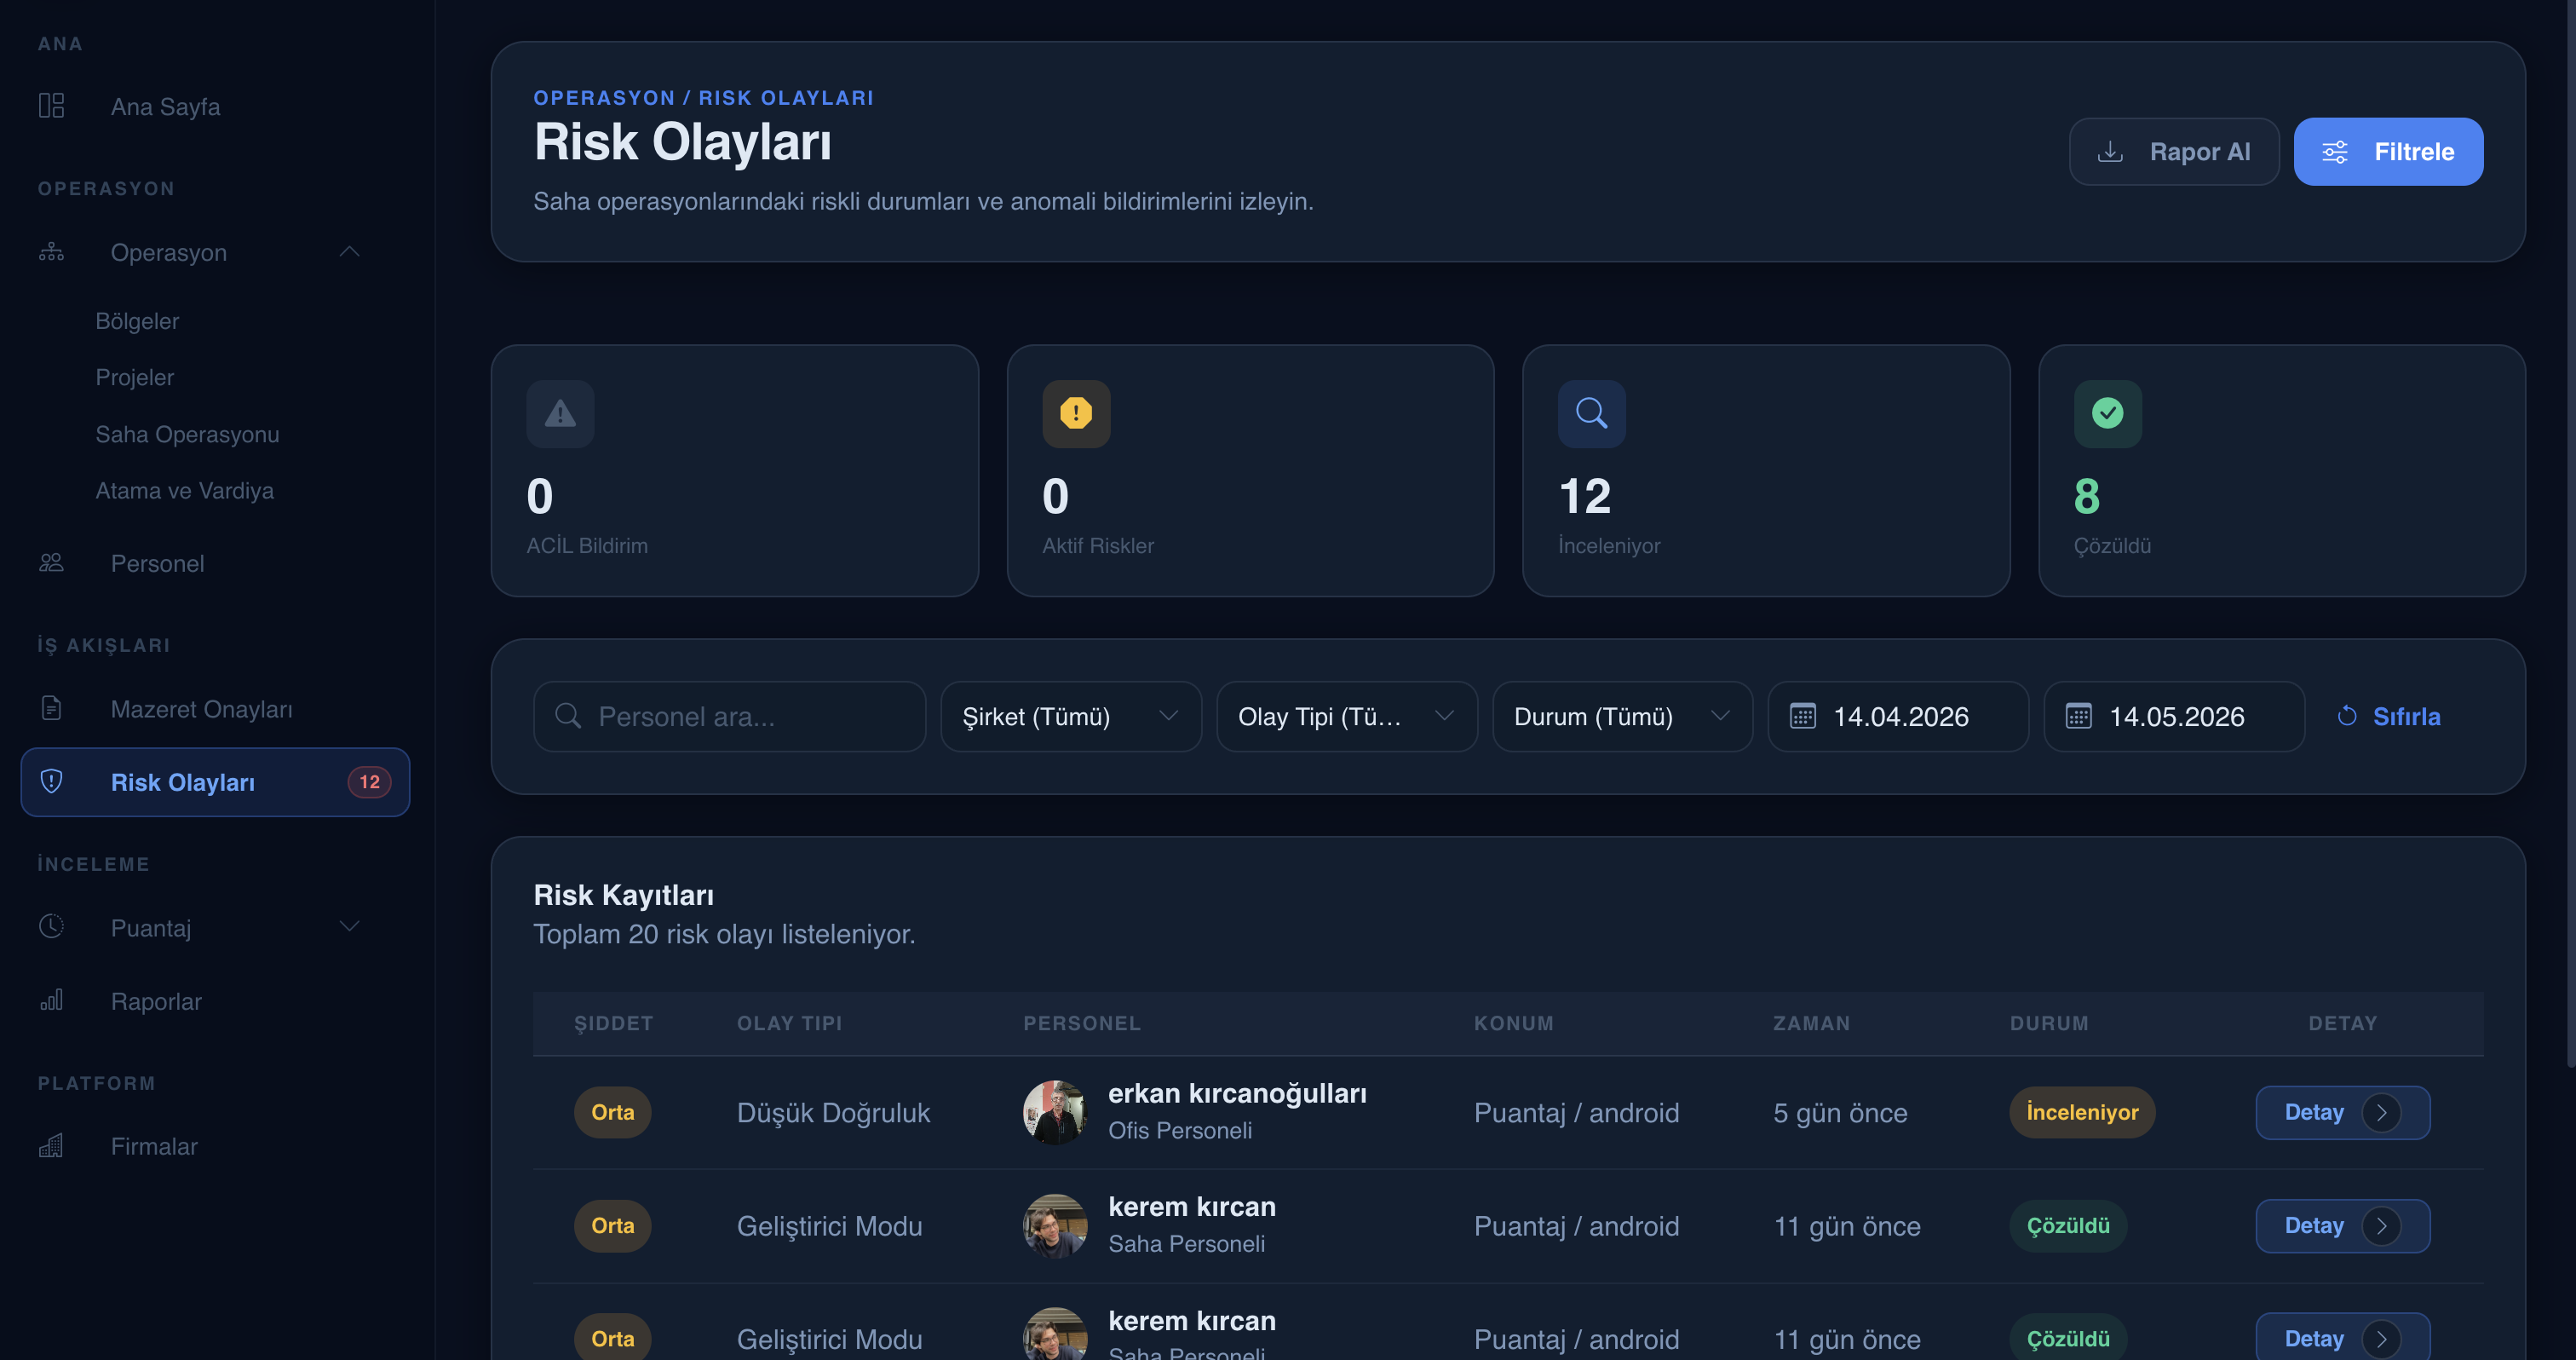Click the Filtrele button
This screenshot has height=1360, width=2576.
point(2388,151)
